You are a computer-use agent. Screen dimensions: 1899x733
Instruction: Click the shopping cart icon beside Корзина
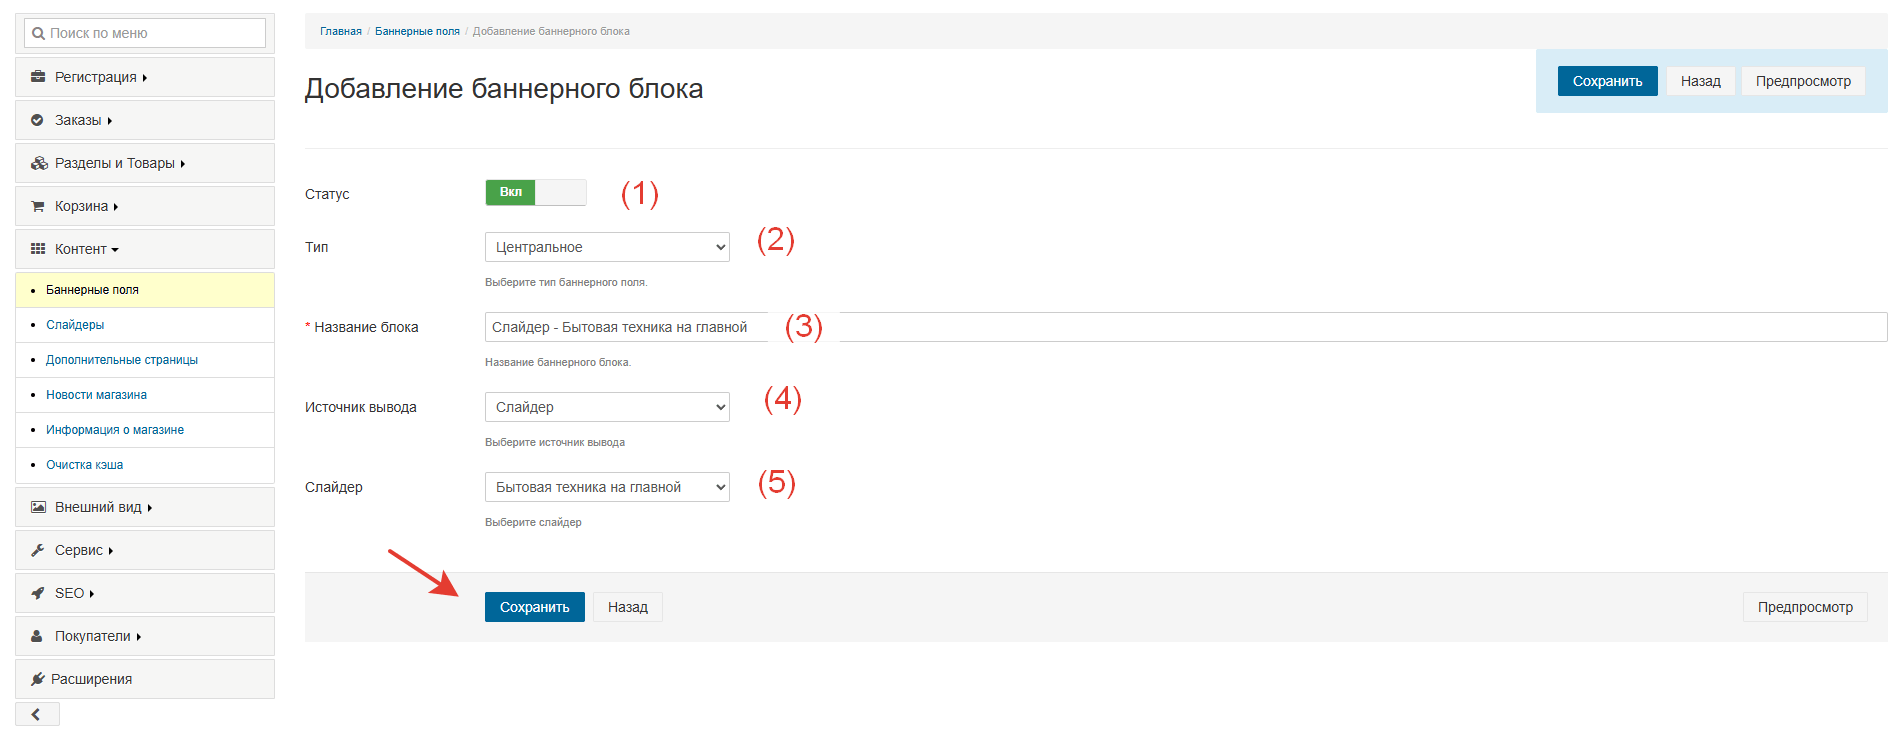pyautogui.click(x=38, y=206)
